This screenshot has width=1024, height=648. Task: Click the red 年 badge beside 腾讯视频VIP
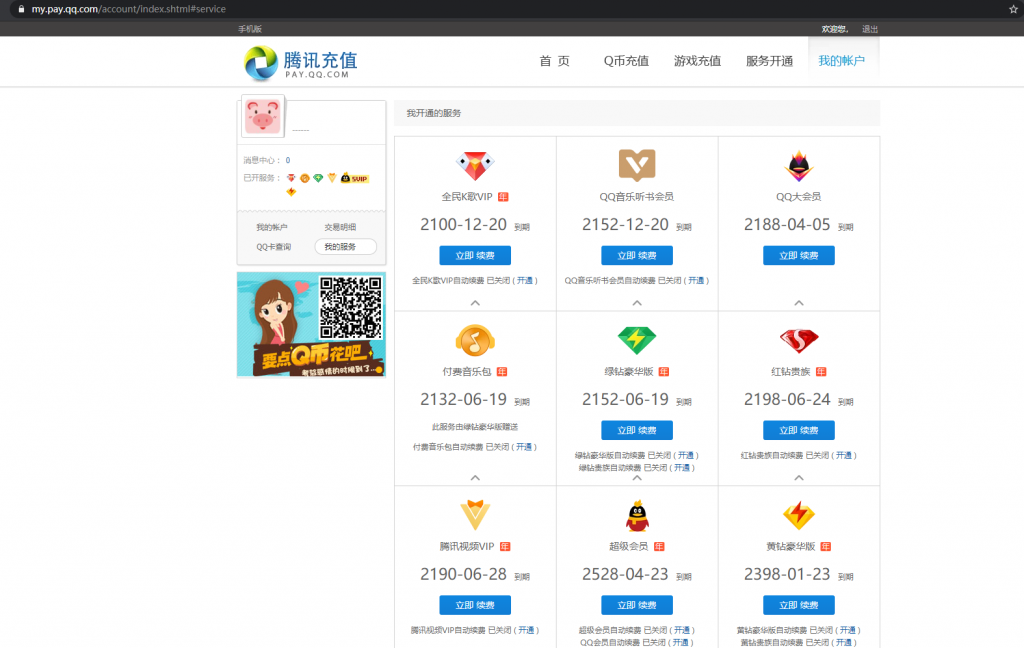(505, 547)
